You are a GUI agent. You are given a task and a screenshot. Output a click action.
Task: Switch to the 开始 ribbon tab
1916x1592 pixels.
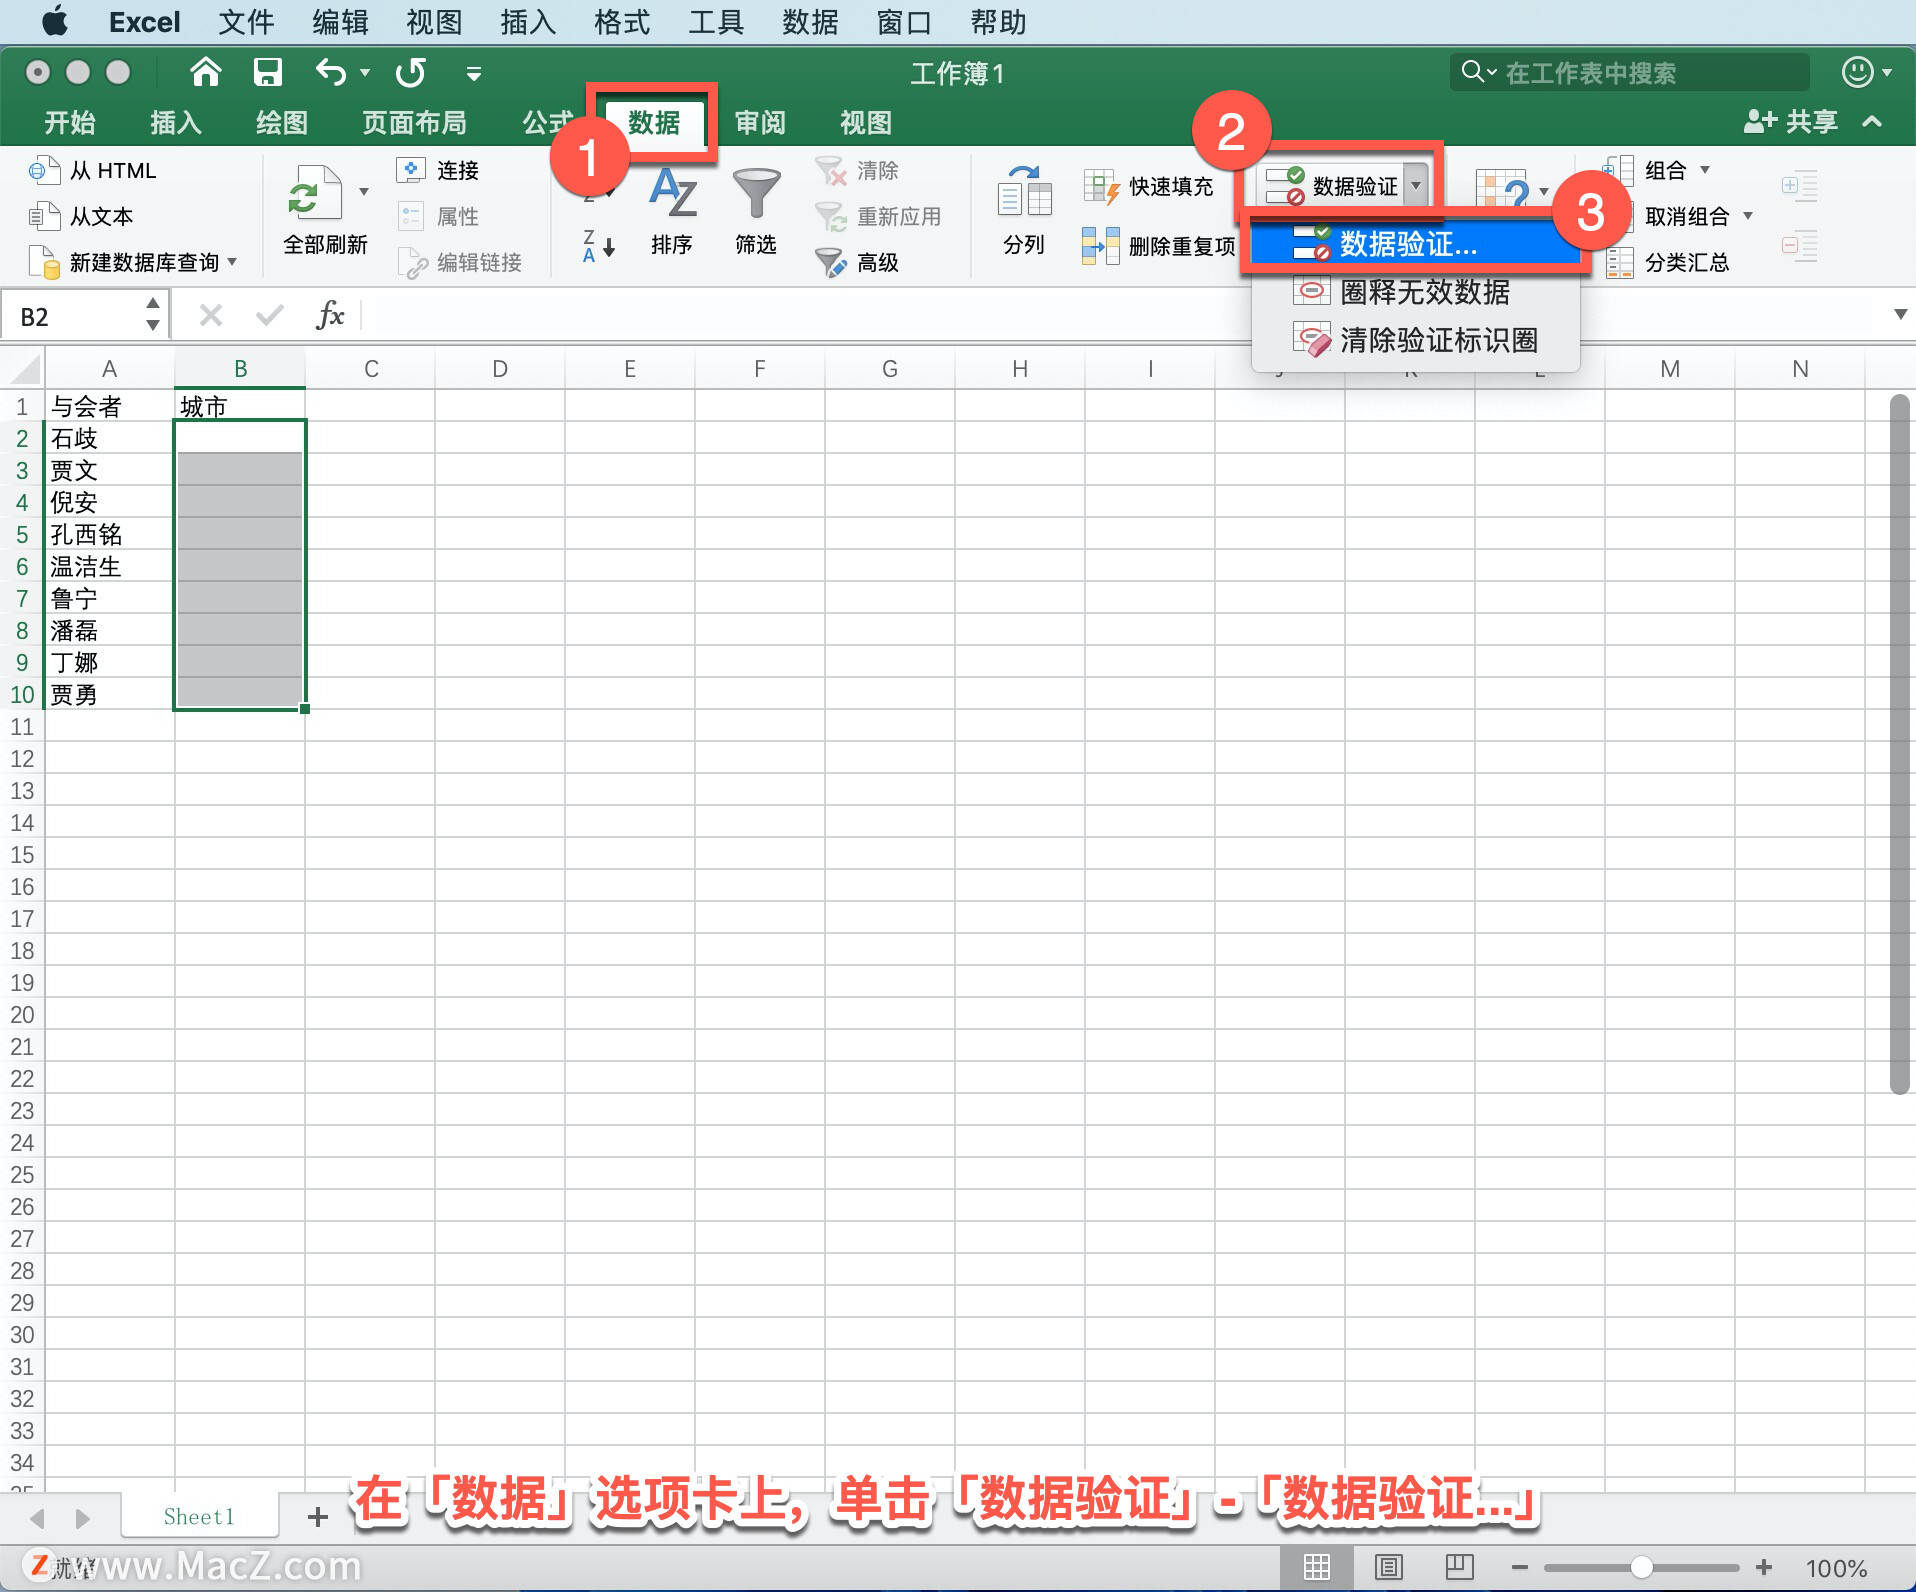tap(68, 121)
